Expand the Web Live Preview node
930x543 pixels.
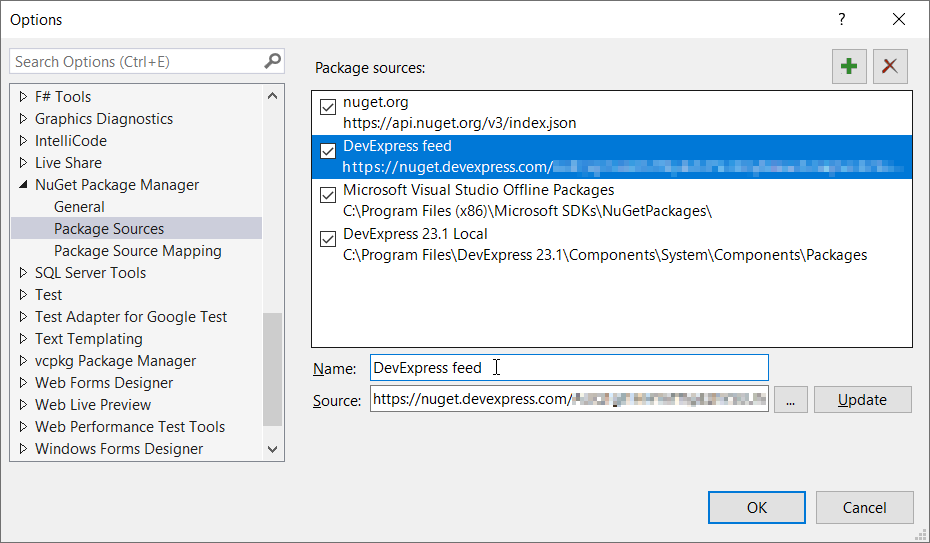coord(23,404)
